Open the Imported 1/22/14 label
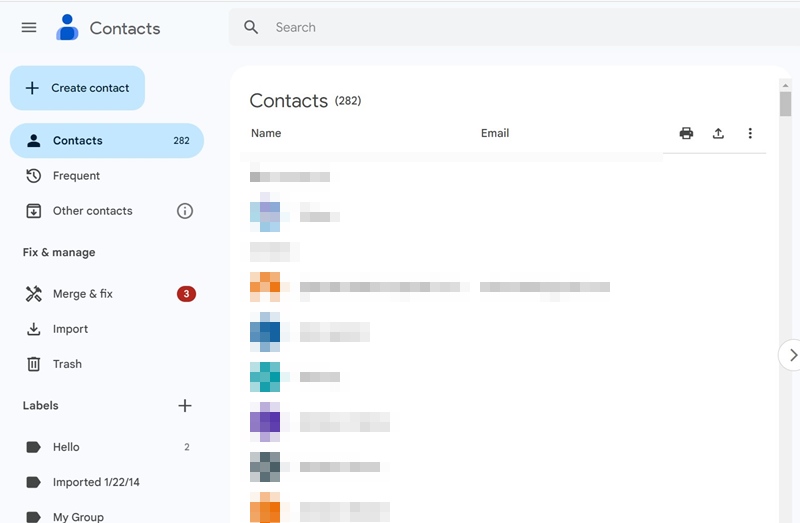Viewport: 800px width, 523px height. point(96,482)
